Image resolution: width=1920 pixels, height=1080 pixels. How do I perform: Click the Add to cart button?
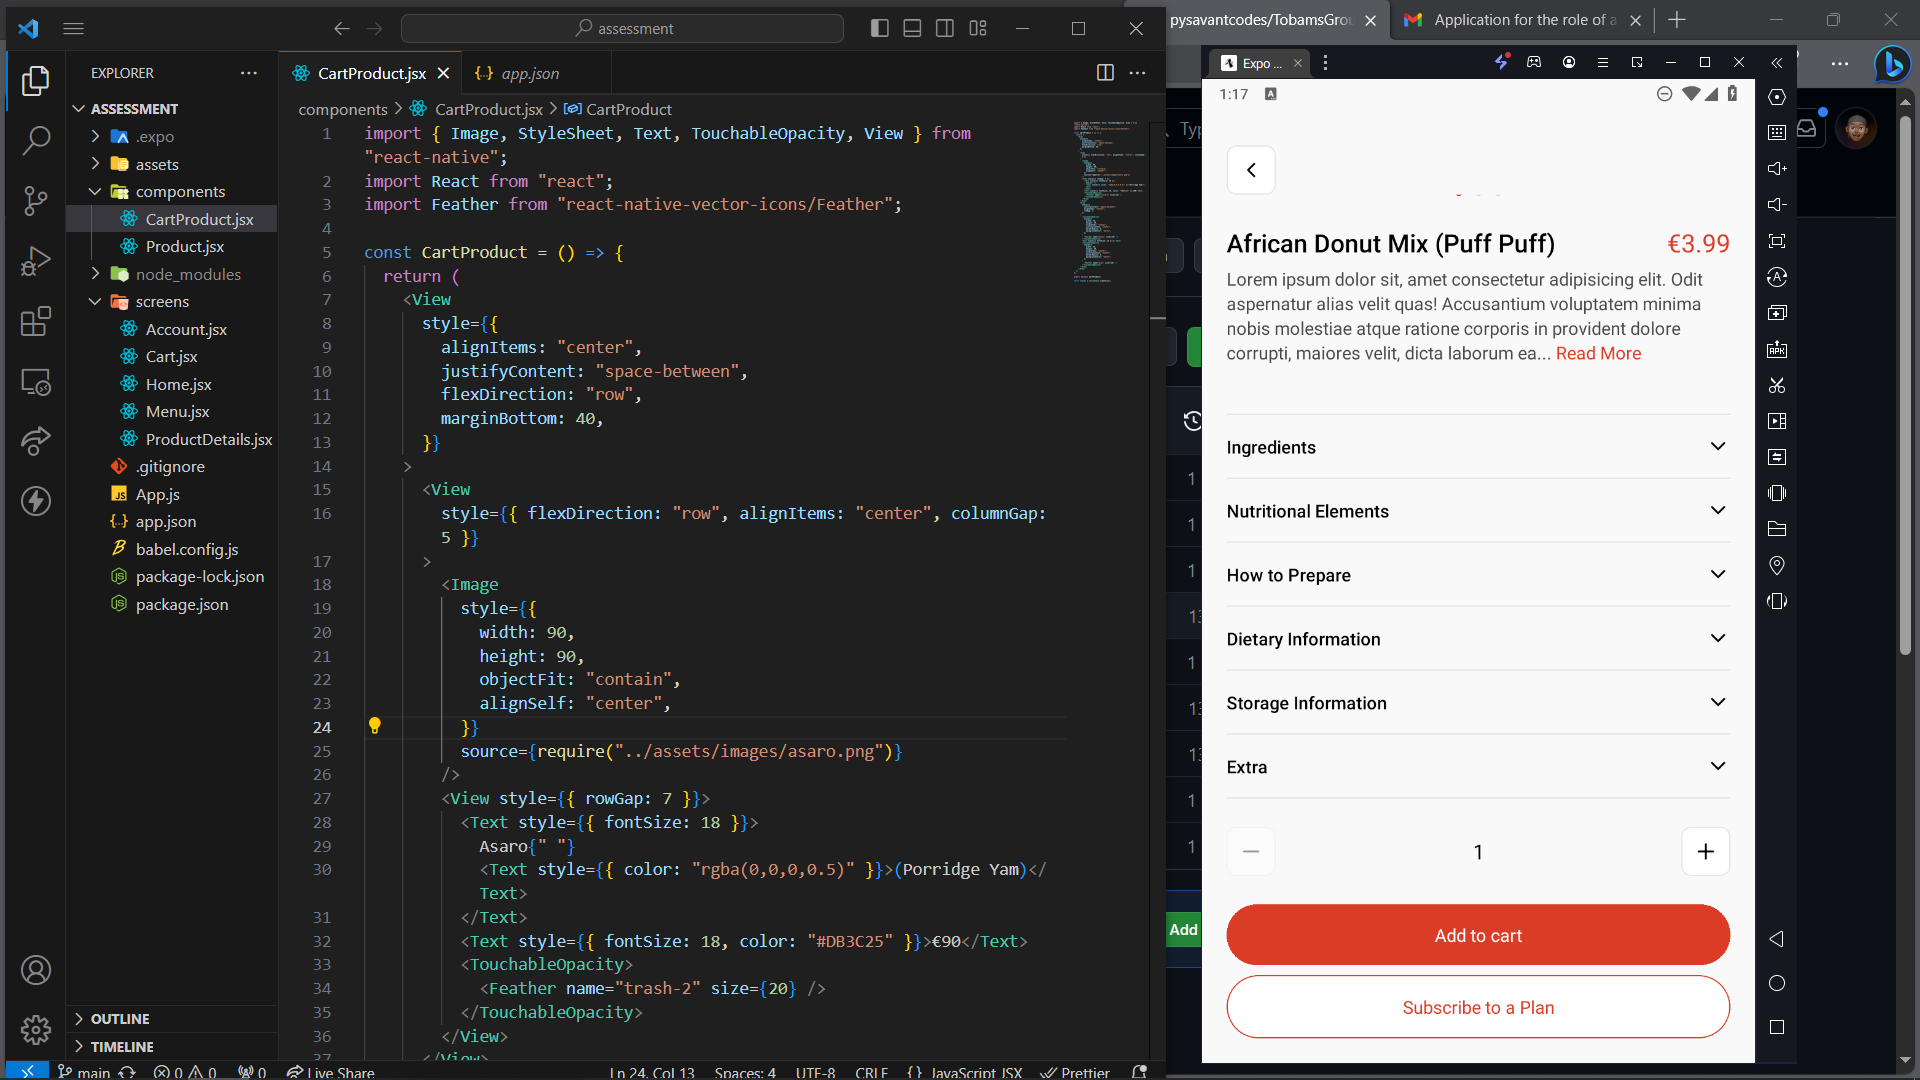pos(1477,935)
